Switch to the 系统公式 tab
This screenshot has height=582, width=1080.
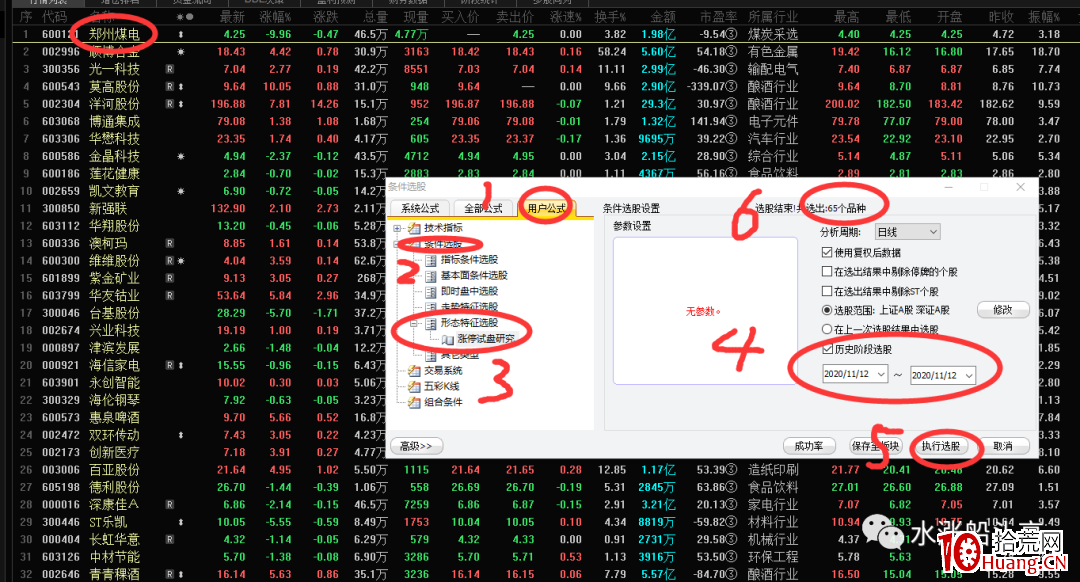pyautogui.click(x=420, y=209)
